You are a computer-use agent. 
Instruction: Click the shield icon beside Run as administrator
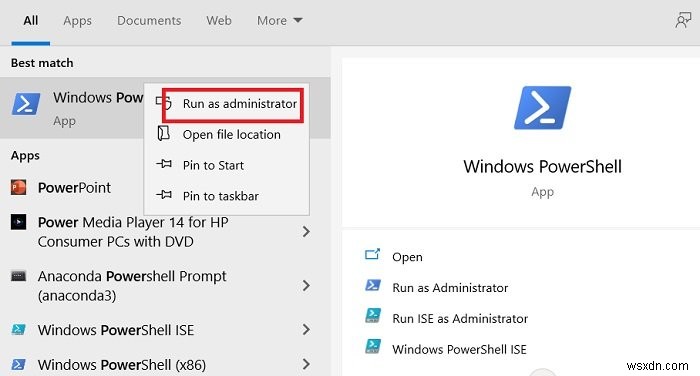[164, 102]
